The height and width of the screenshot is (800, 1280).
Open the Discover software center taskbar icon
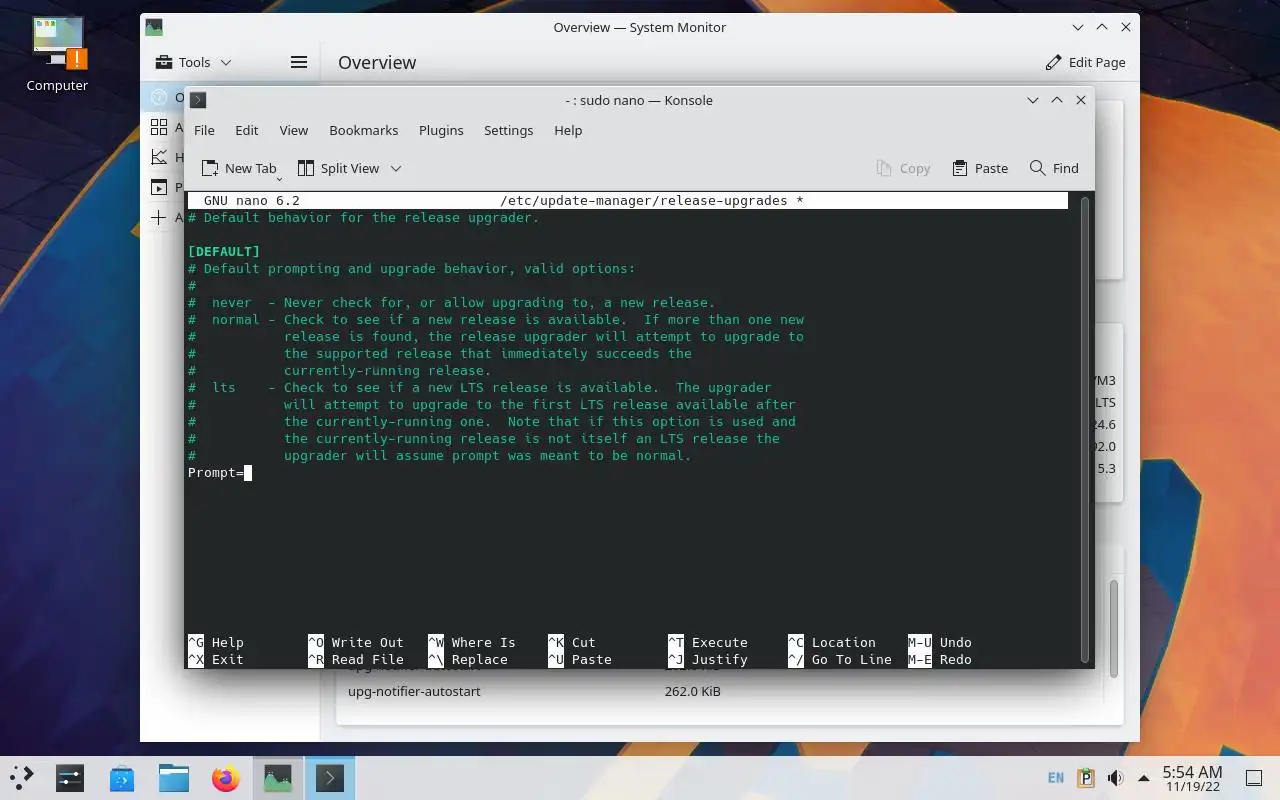122,778
